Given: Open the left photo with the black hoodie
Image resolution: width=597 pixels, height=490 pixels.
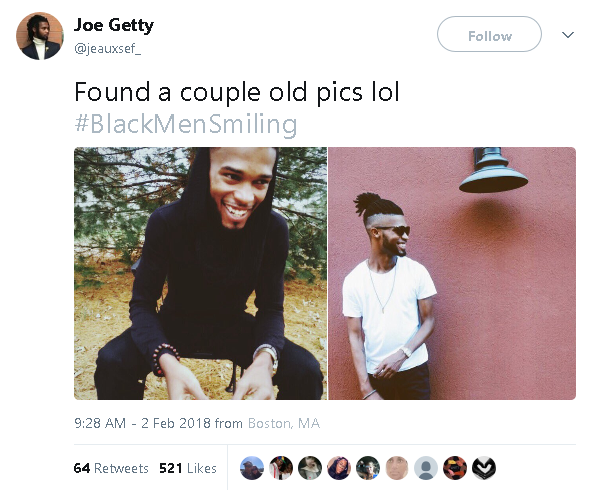Looking at the screenshot, I should tap(200, 273).
